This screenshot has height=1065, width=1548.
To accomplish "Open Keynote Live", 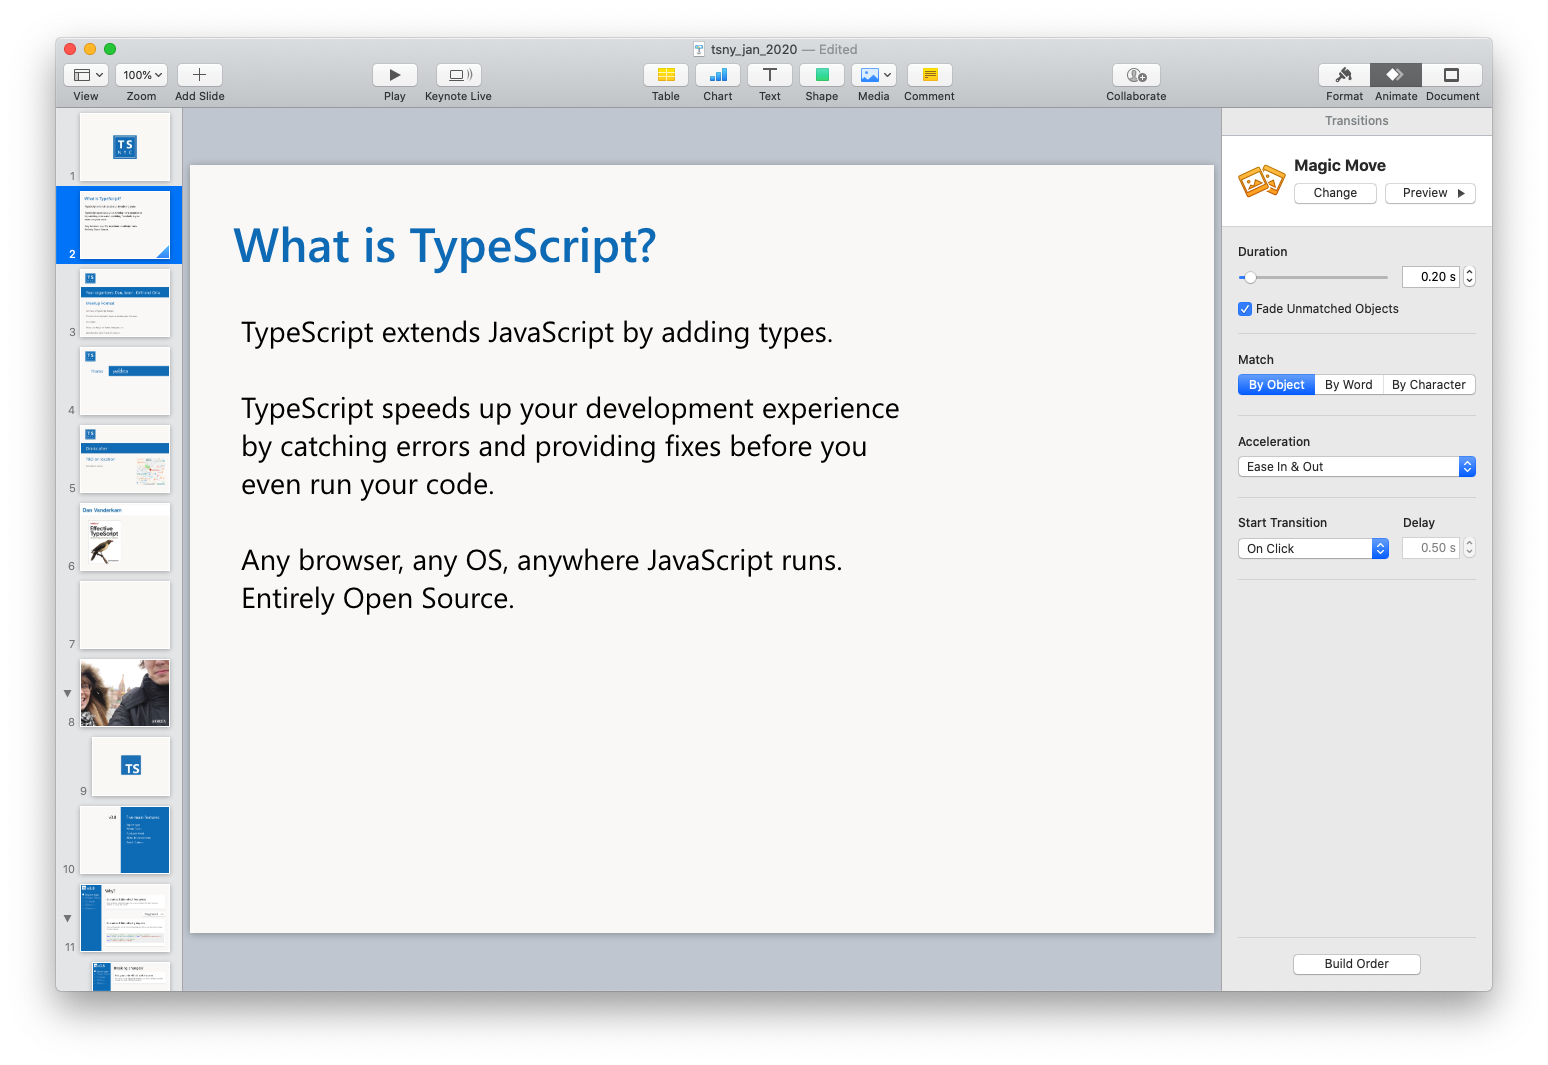I will coord(459,75).
